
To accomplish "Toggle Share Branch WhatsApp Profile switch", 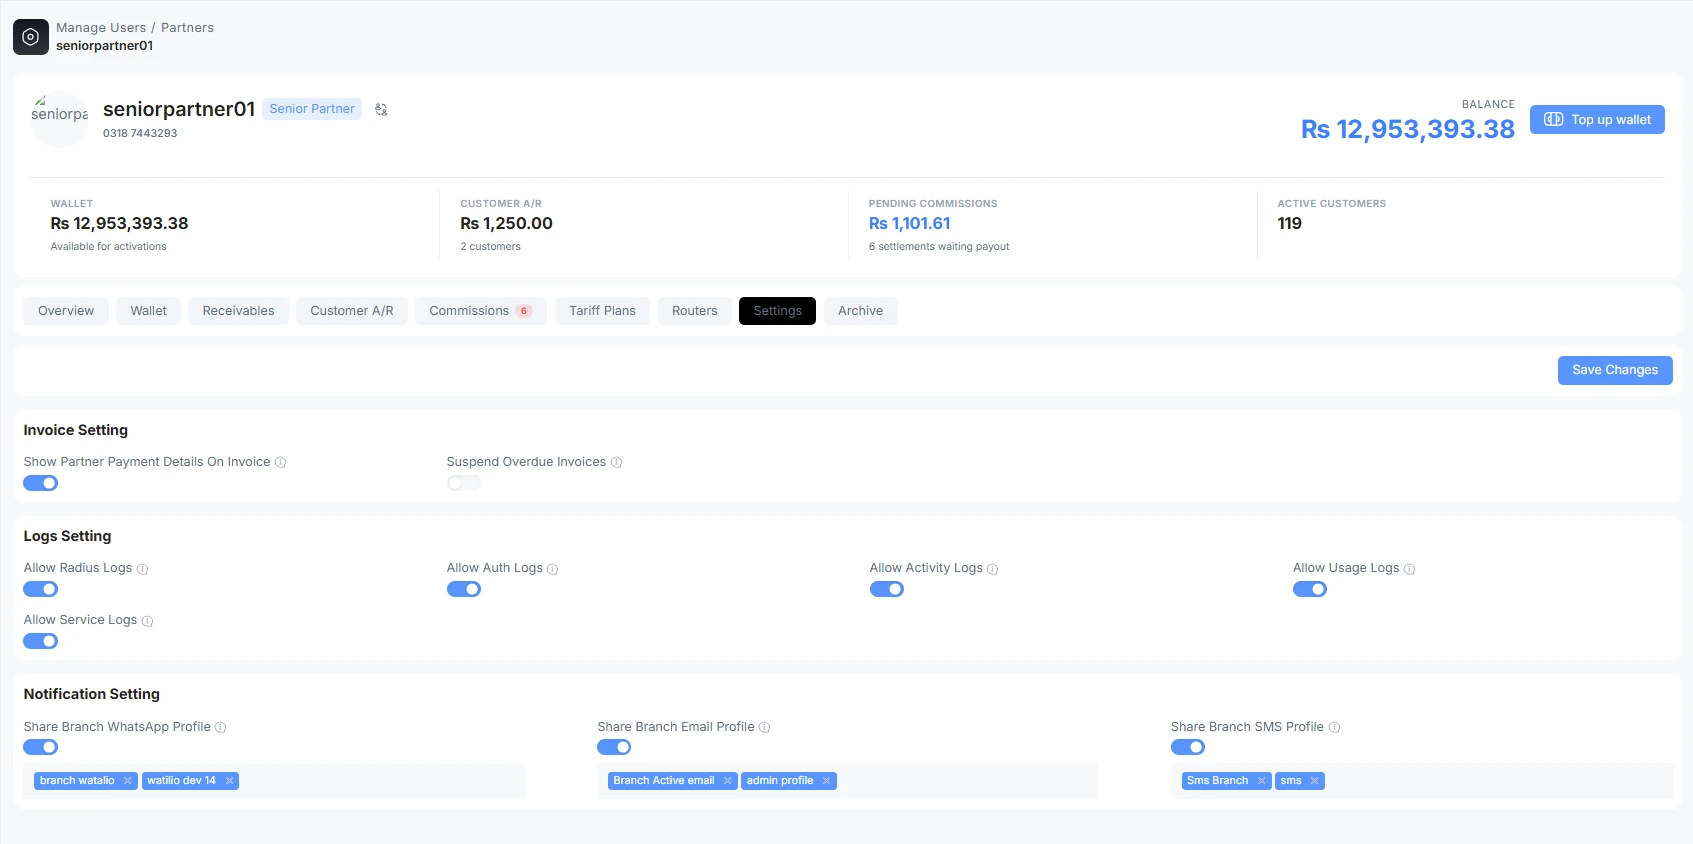I will (41, 747).
